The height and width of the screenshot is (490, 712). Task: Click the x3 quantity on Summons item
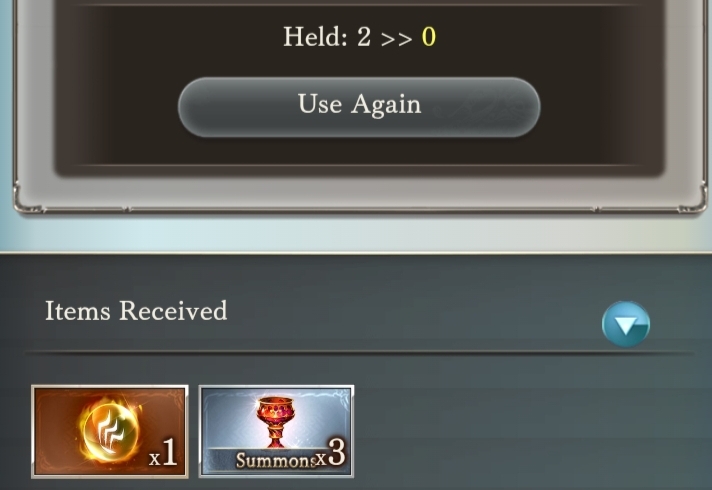point(331,453)
